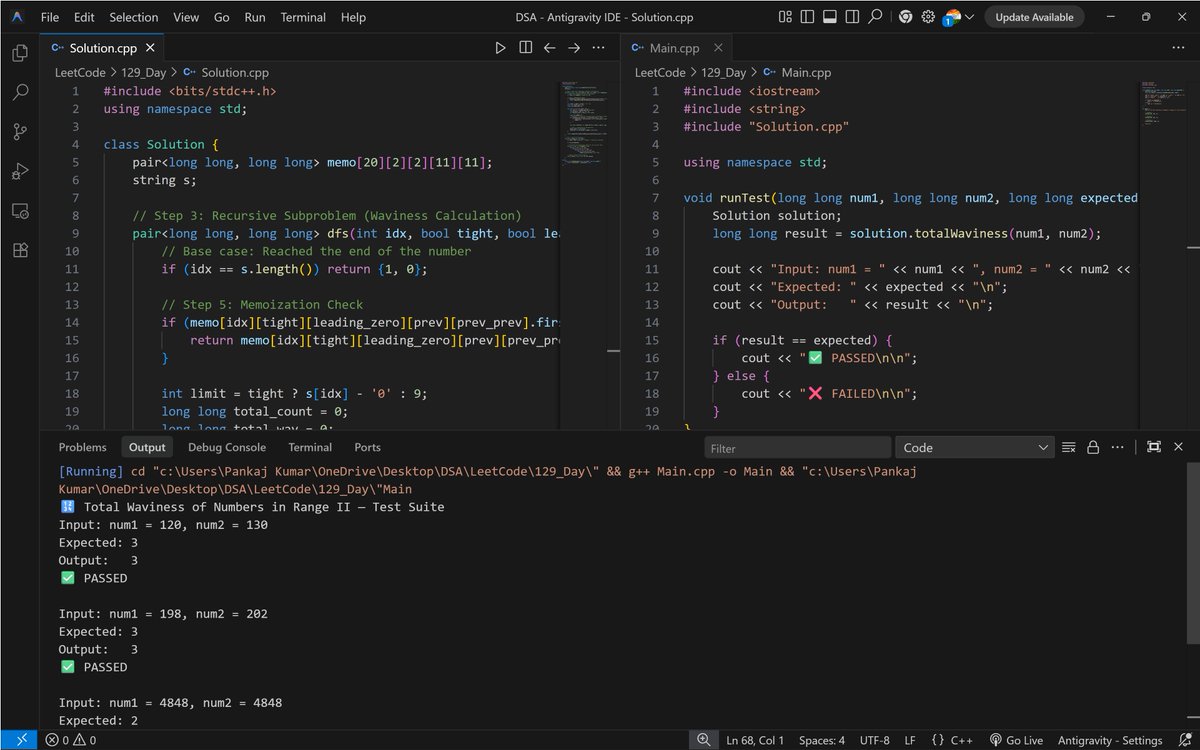
Task: Open more actions in the Output panel
Action: pyautogui.click(x=1117, y=447)
